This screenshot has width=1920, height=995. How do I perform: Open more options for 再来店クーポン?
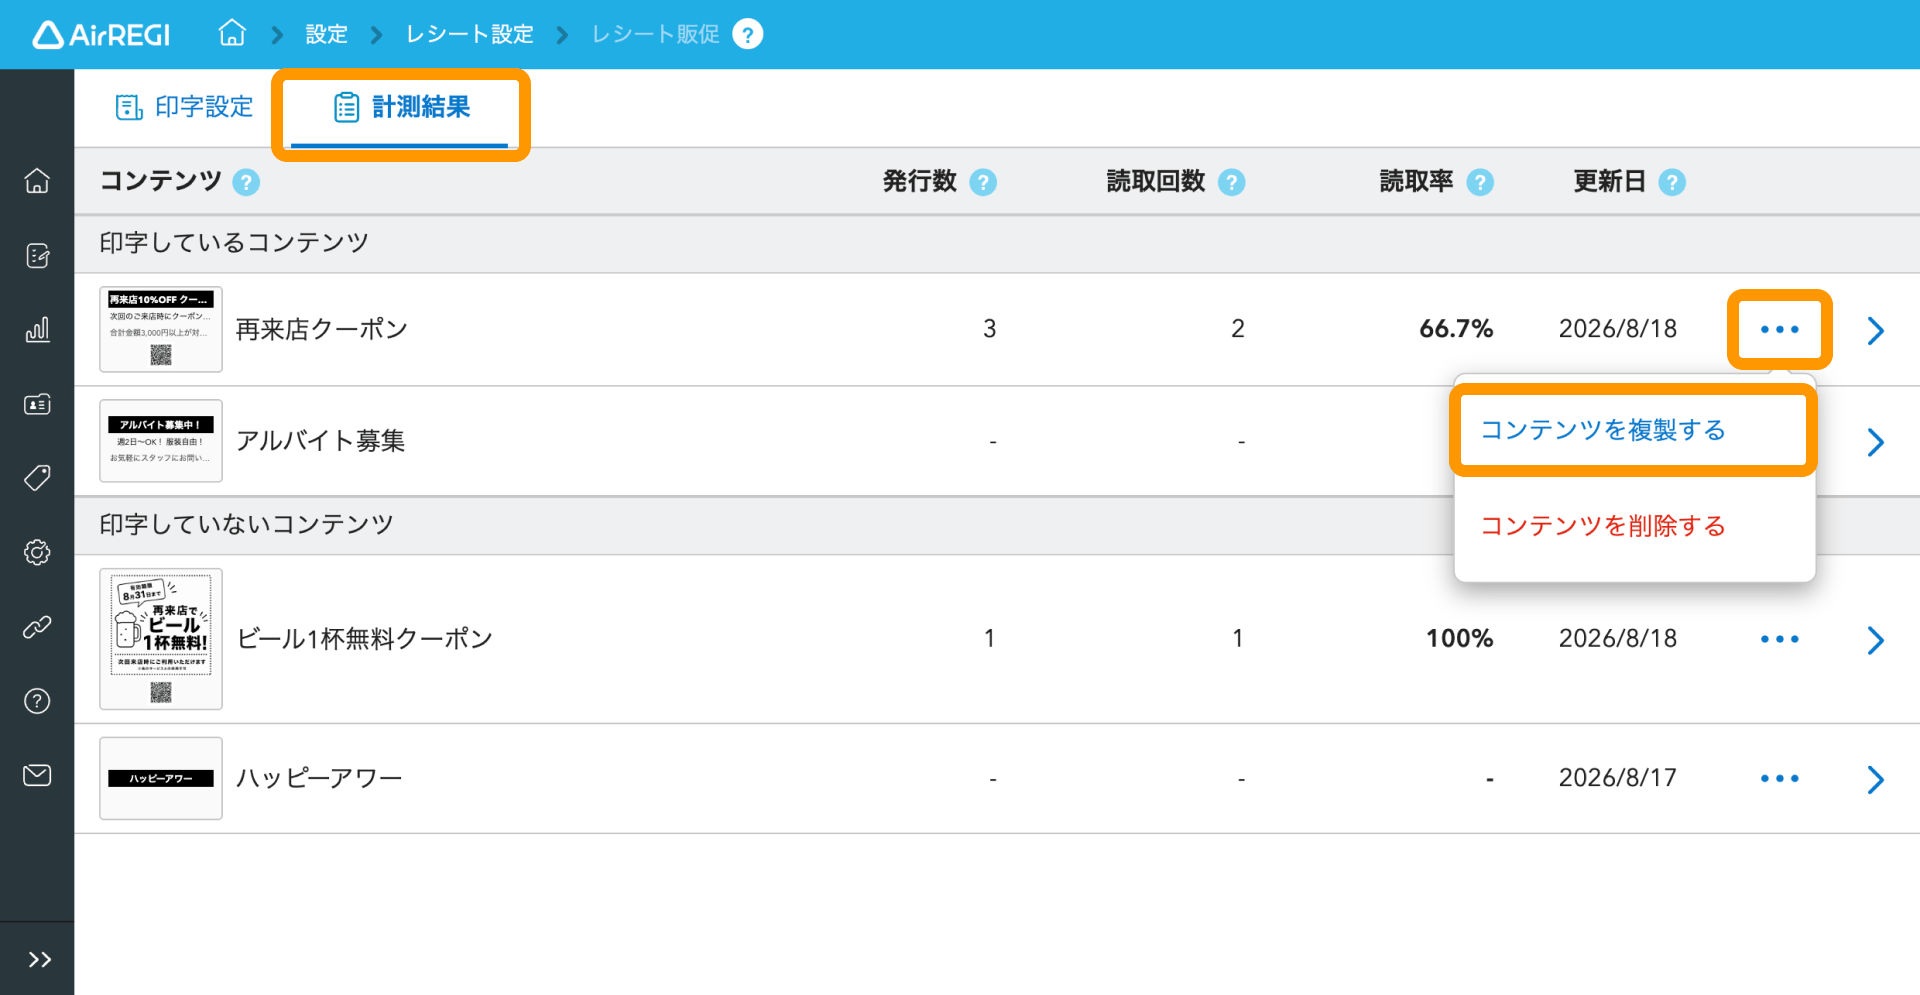1779,329
